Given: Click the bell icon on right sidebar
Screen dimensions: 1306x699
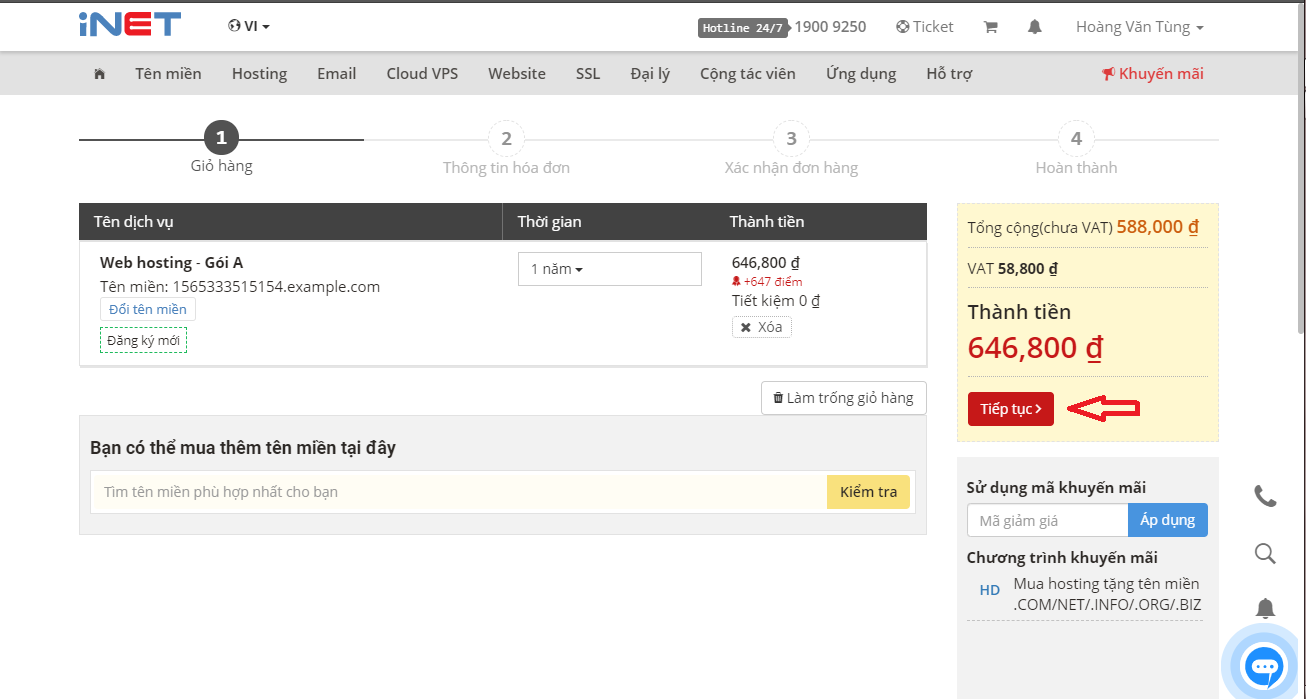Looking at the screenshot, I should coord(1265,608).
